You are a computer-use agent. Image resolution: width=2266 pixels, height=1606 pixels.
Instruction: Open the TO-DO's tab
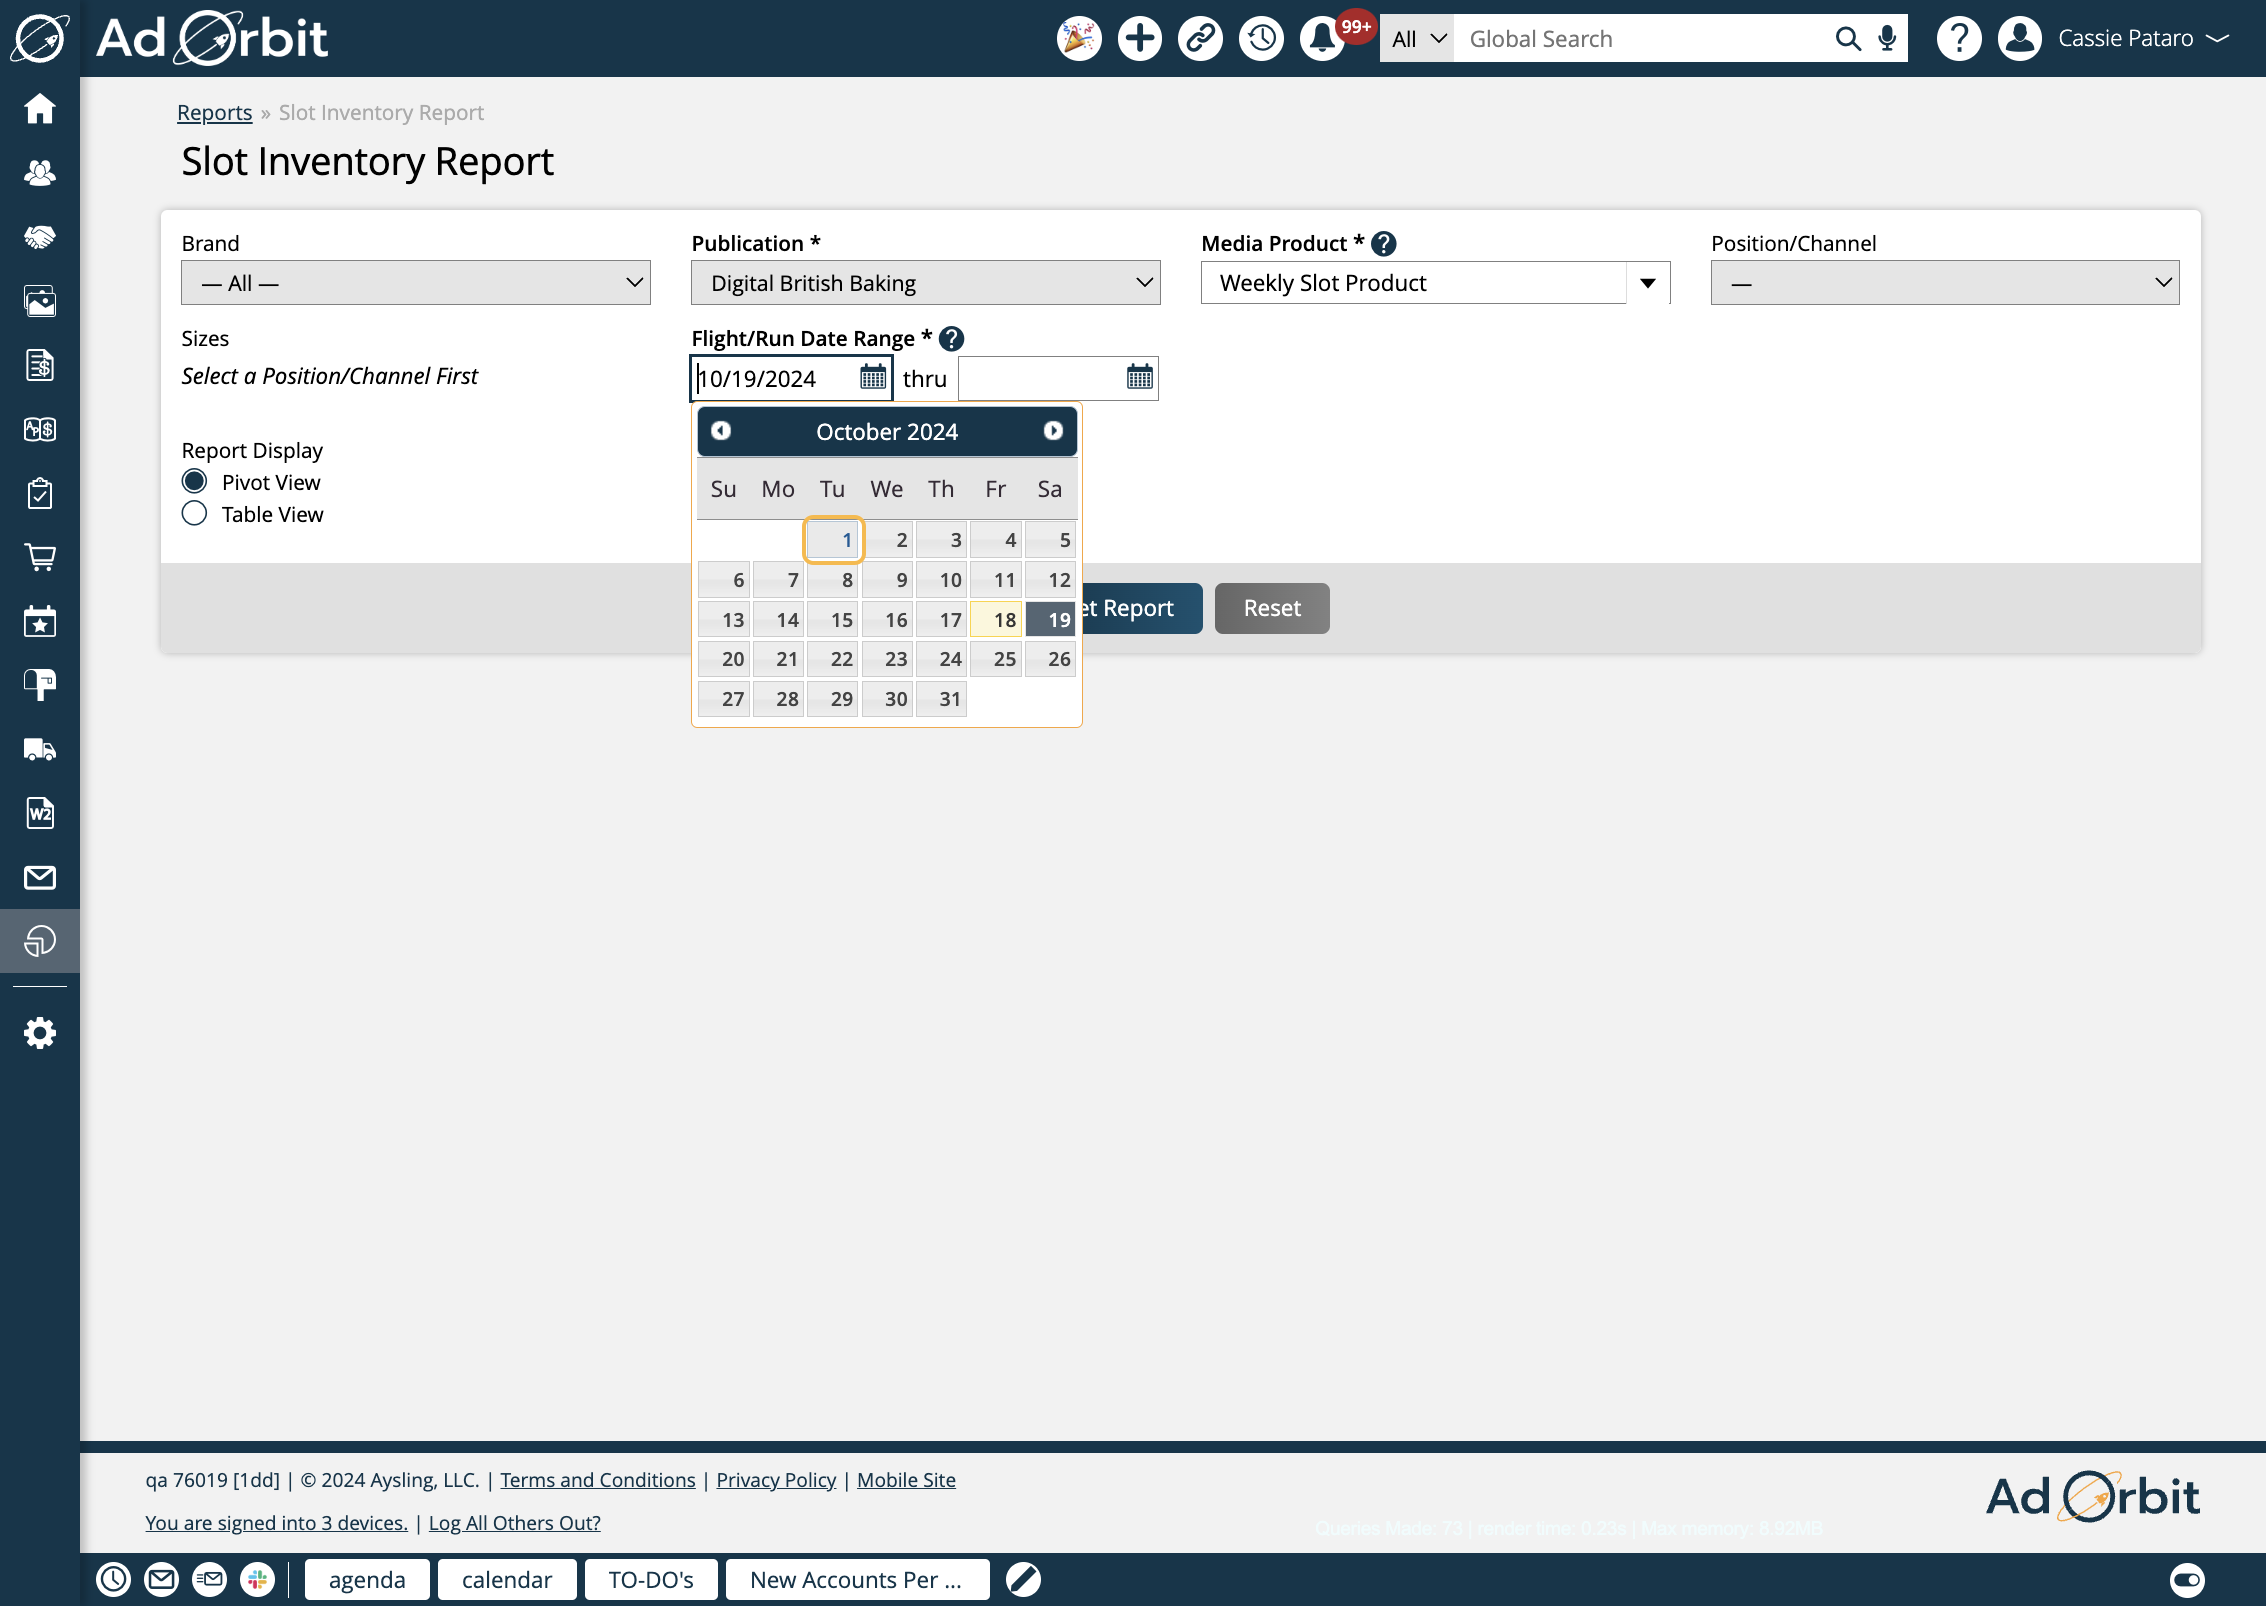pos(650,1580)
